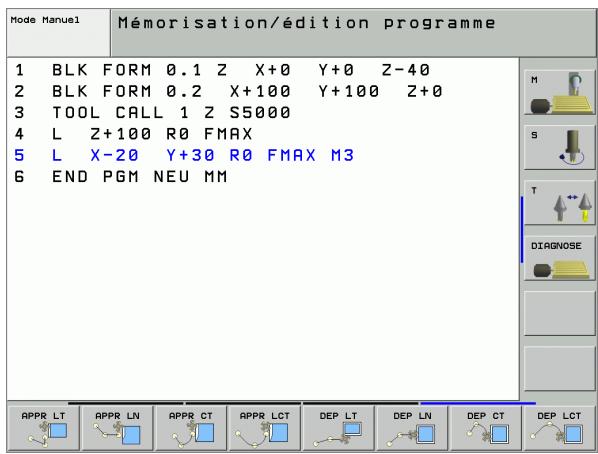The image size is (598, 454).
Task: Click the Y+30 value in line 5
Action: point(191,156)
